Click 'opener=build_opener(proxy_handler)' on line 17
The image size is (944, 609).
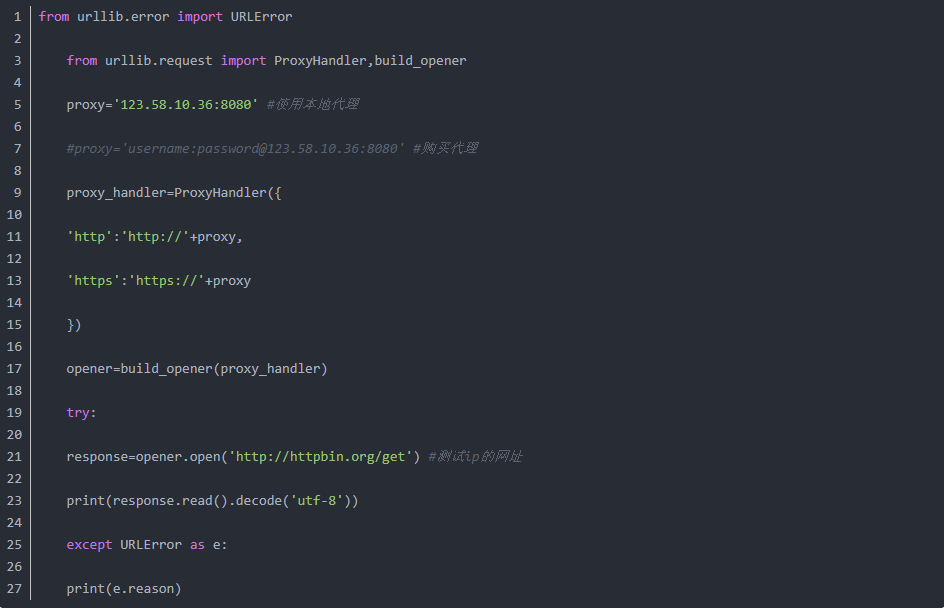[197, 369]
